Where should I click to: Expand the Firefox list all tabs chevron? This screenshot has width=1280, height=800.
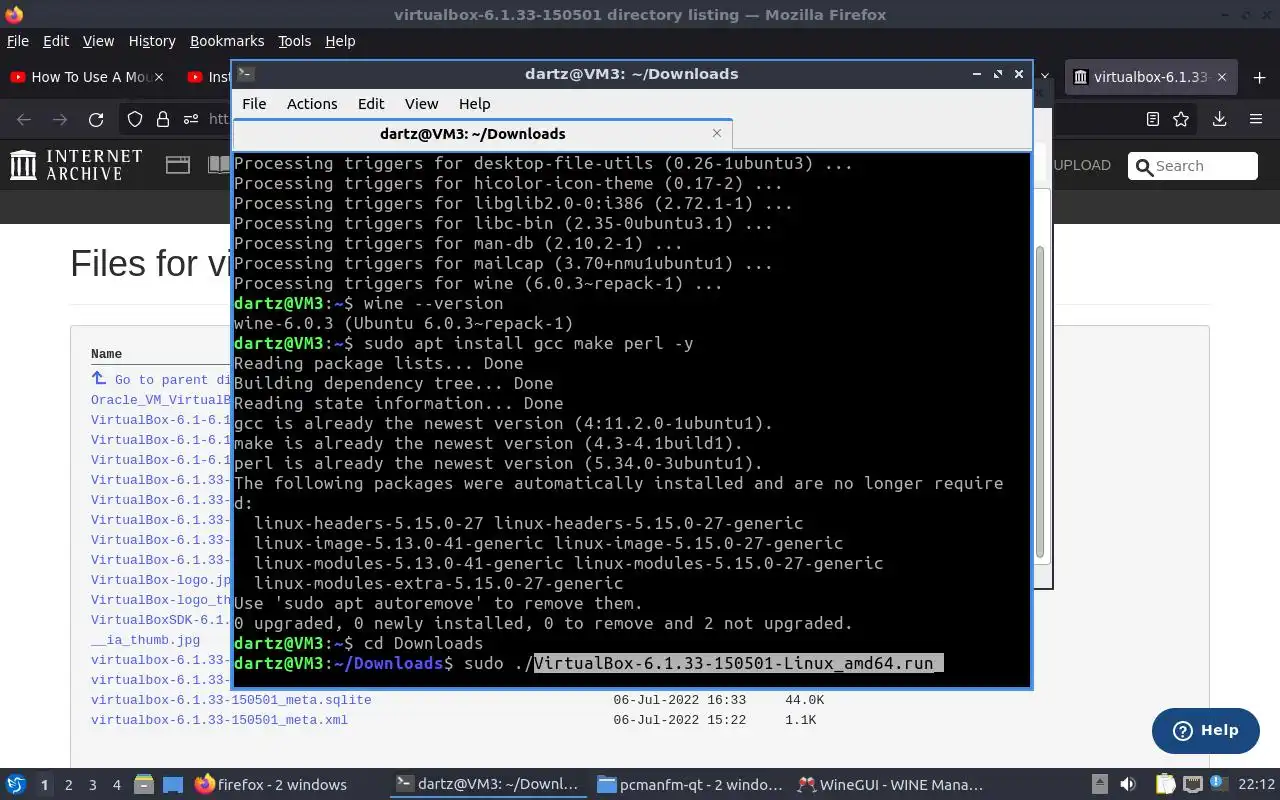(1045, 76)
